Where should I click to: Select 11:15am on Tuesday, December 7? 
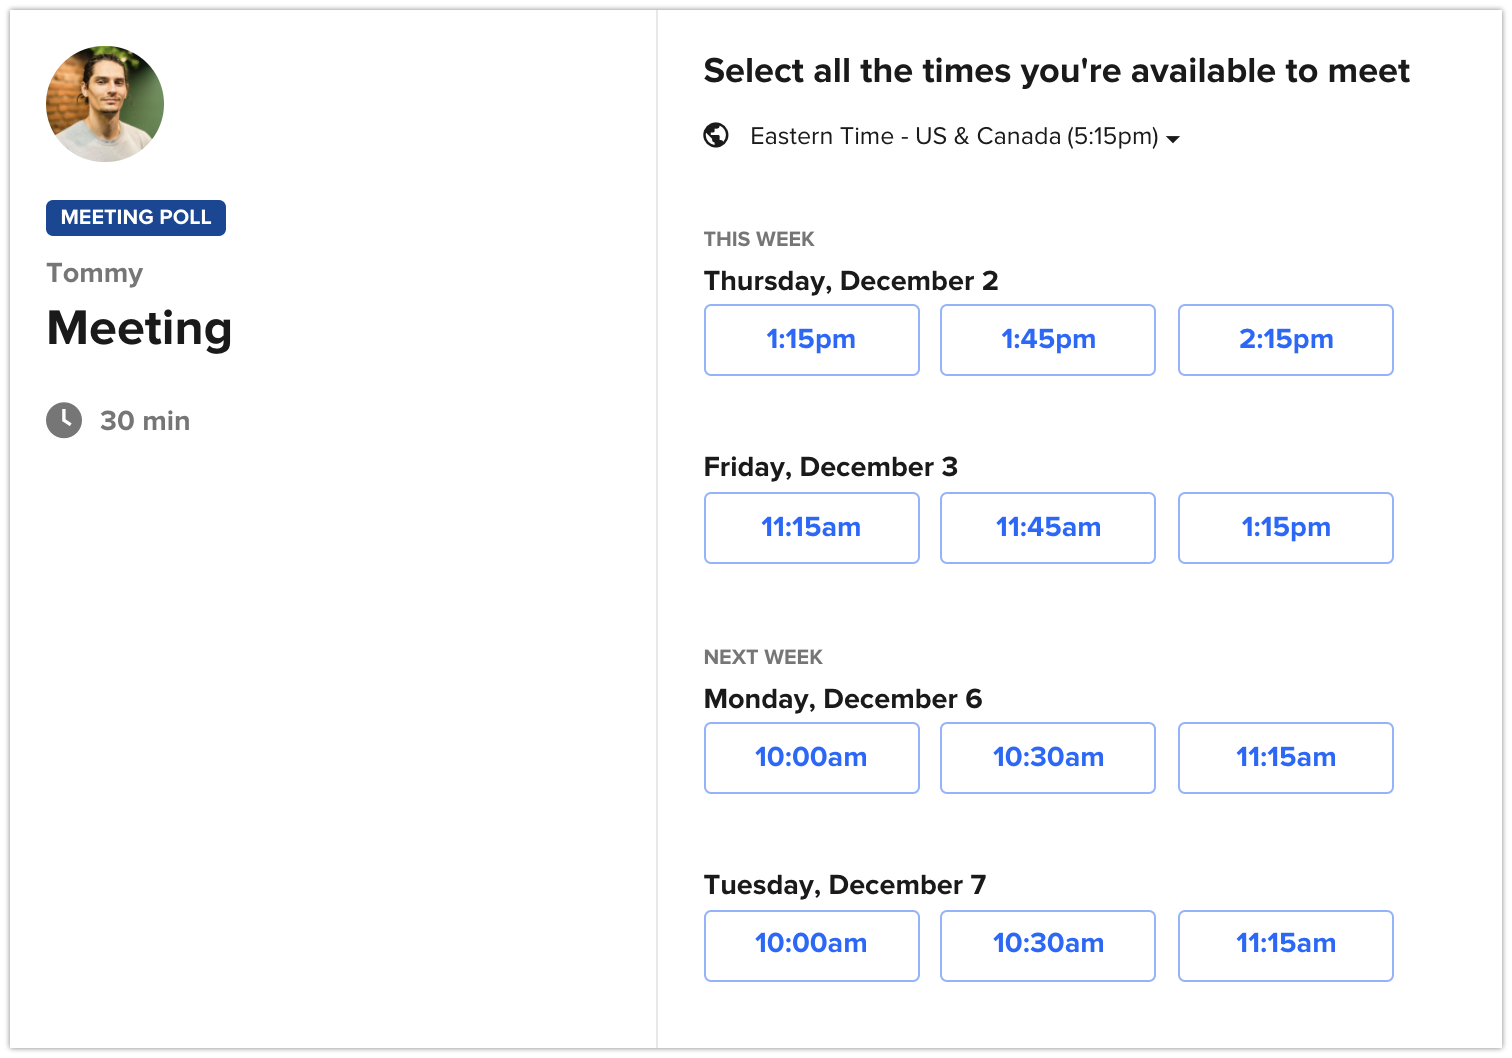tap(1285, 945)
